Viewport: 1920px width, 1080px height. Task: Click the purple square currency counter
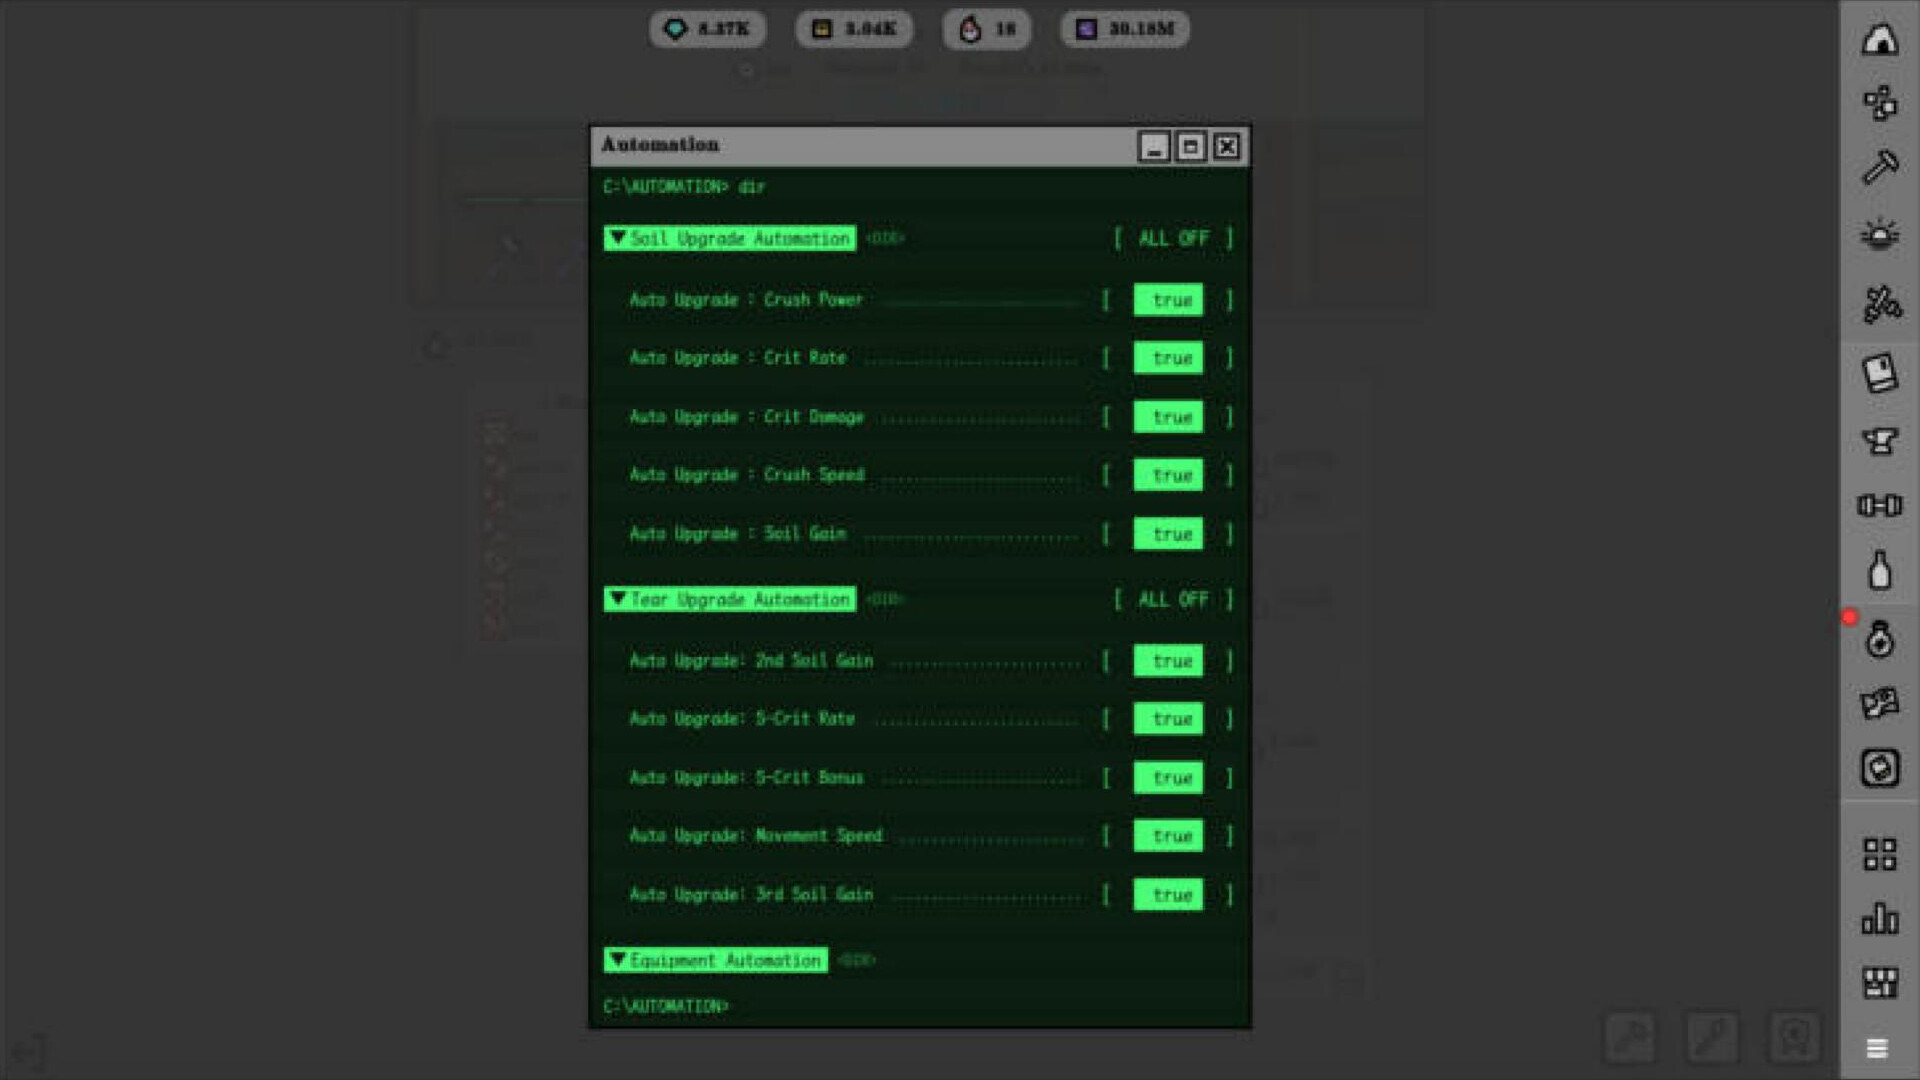point(1125,29)
